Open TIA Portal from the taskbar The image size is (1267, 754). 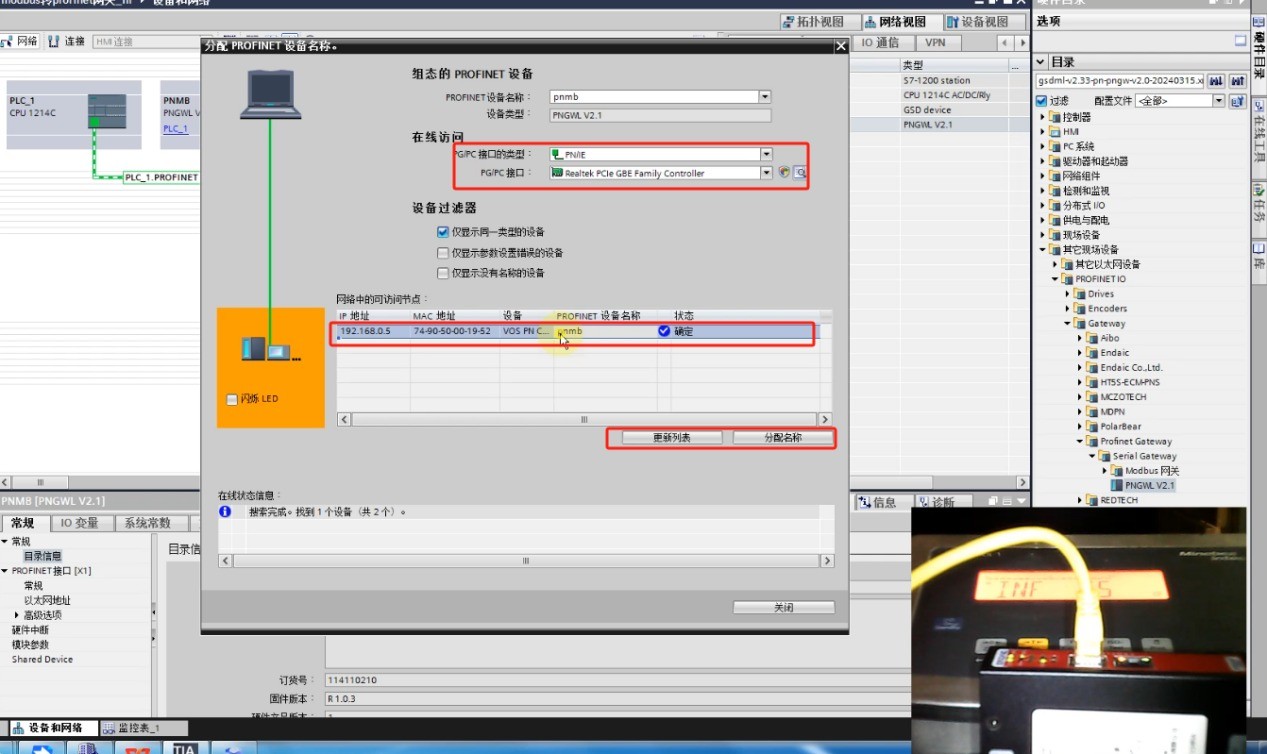tap(184, 748)
